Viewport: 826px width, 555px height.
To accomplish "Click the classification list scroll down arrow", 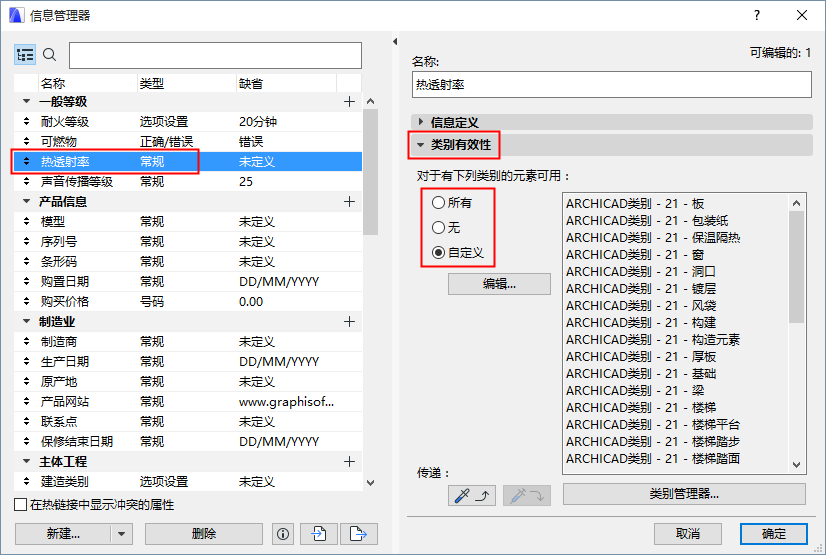I will pyautogui.click(x=796, y=465).
